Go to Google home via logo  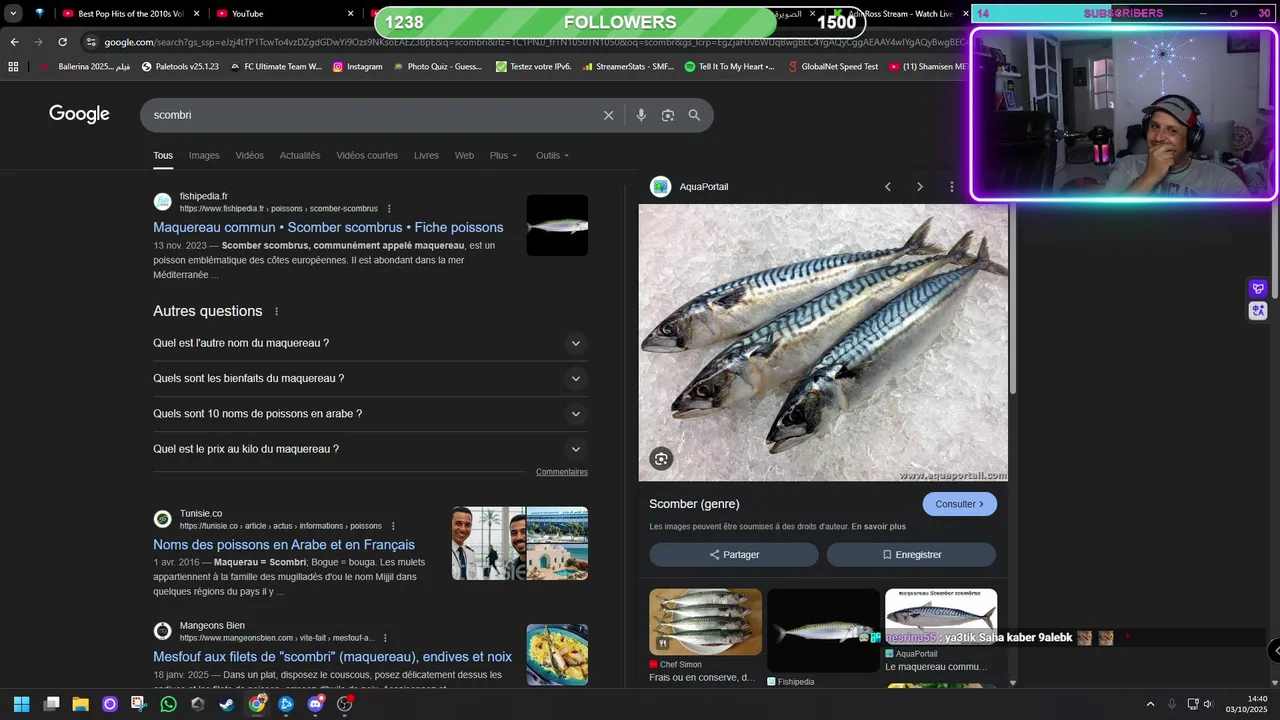79,114
